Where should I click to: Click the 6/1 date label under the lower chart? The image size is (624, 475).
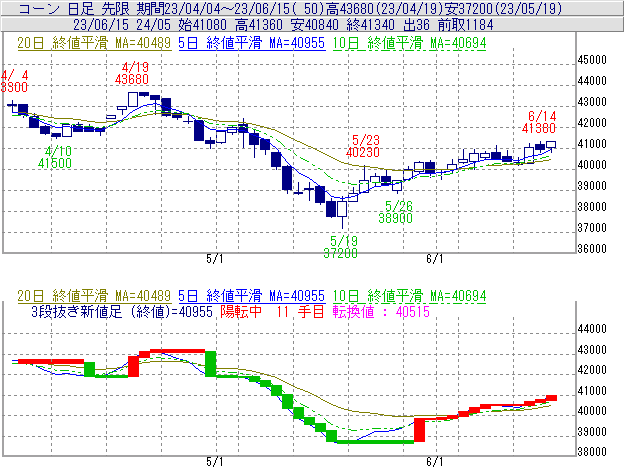click(435, 462)
